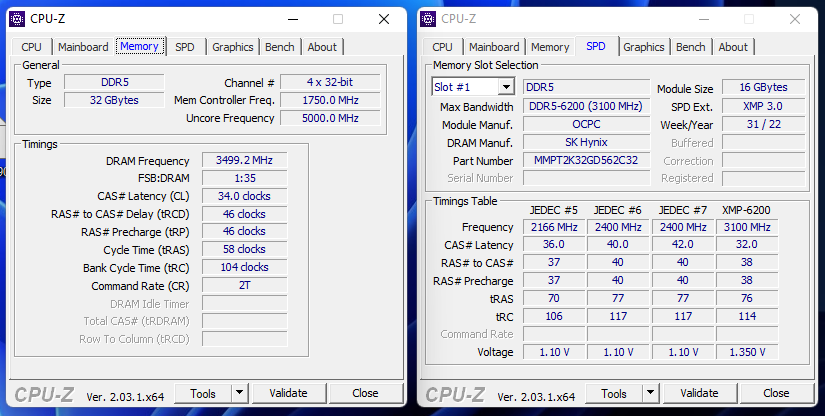Switch to Memory tab in right CPU-Z window
Screen dimensions: 825x416
tap(550, 47)
